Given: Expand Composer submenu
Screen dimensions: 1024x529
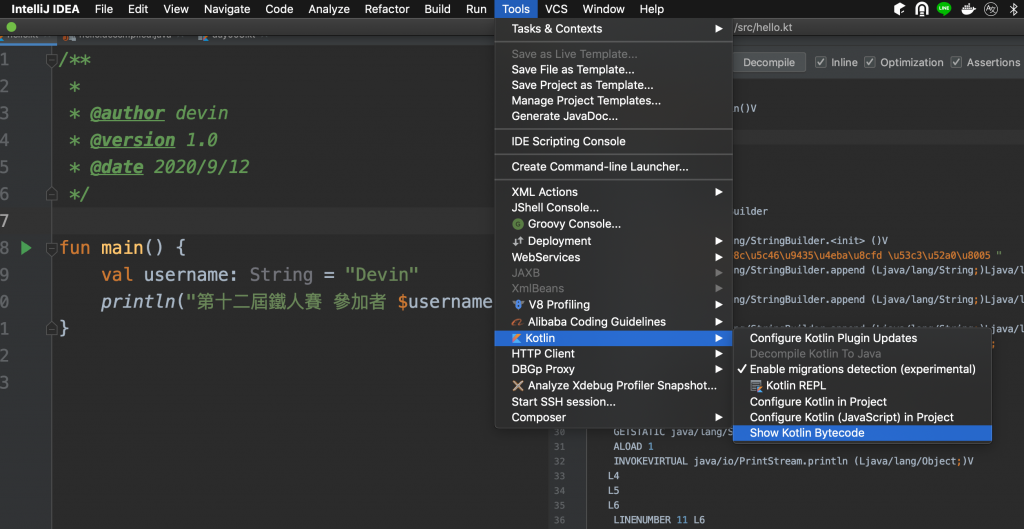Looking at the screenshot, I should 614,417.
